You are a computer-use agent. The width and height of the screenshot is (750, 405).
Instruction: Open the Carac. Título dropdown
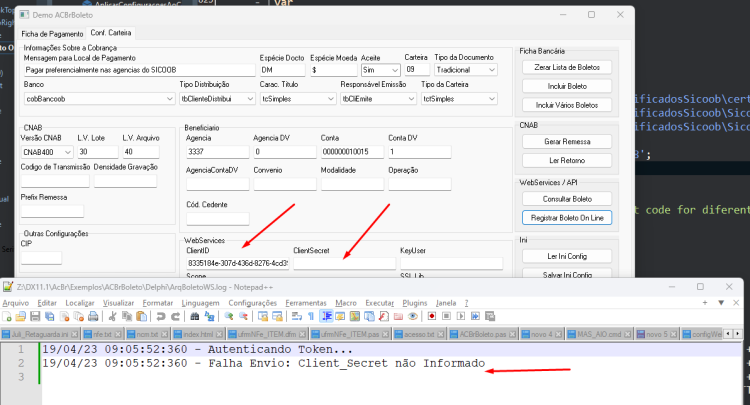[x=298, y=99]
